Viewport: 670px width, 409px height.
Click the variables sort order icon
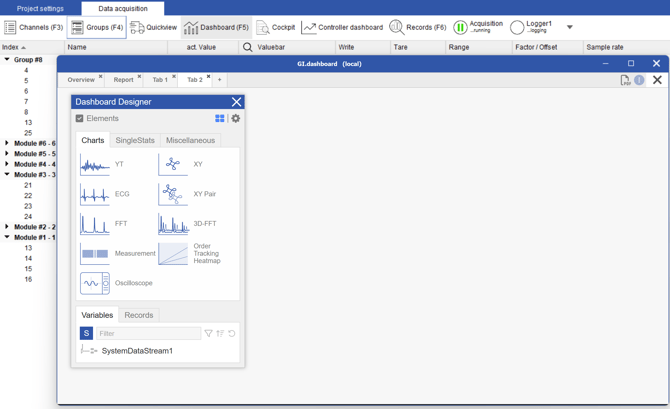[220, 333]
